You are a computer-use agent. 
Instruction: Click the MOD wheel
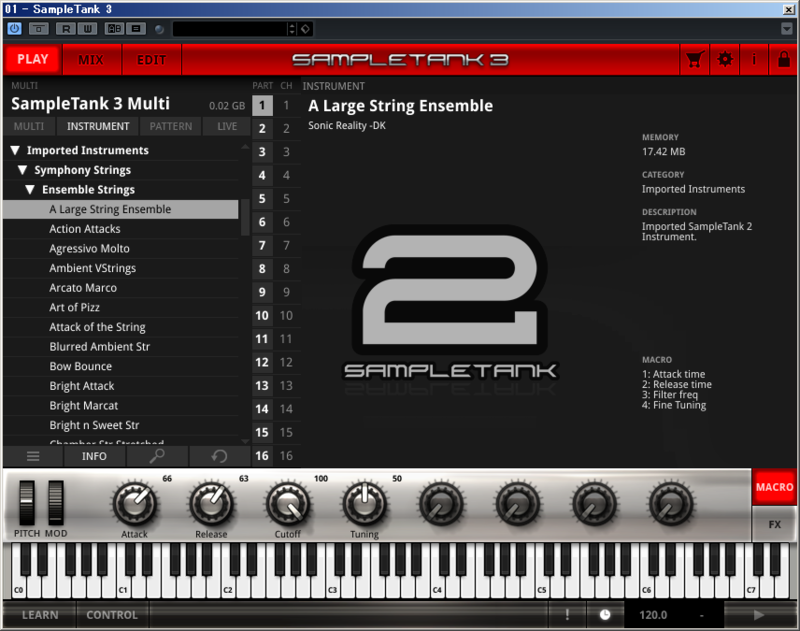tap(56, 503)
